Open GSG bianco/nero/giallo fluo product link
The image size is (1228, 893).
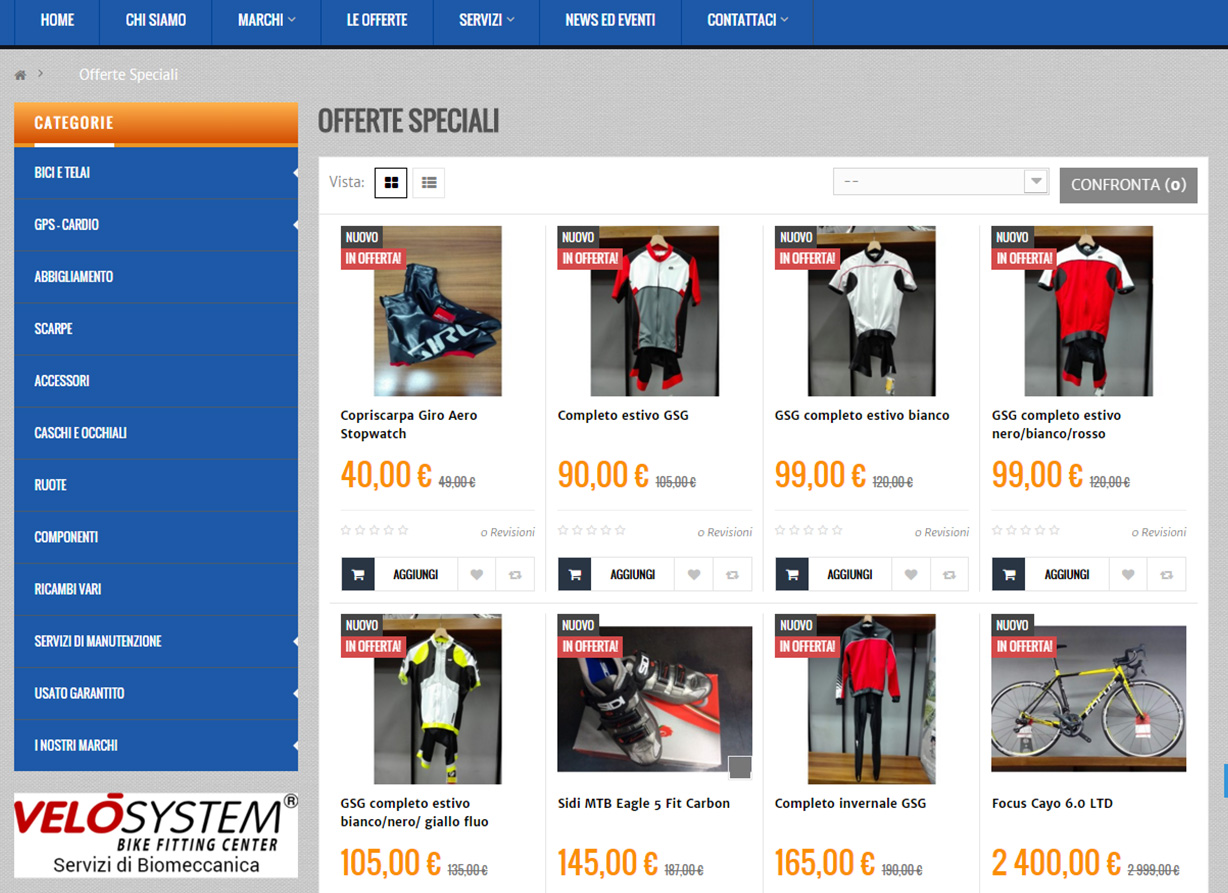click(414, 813)
